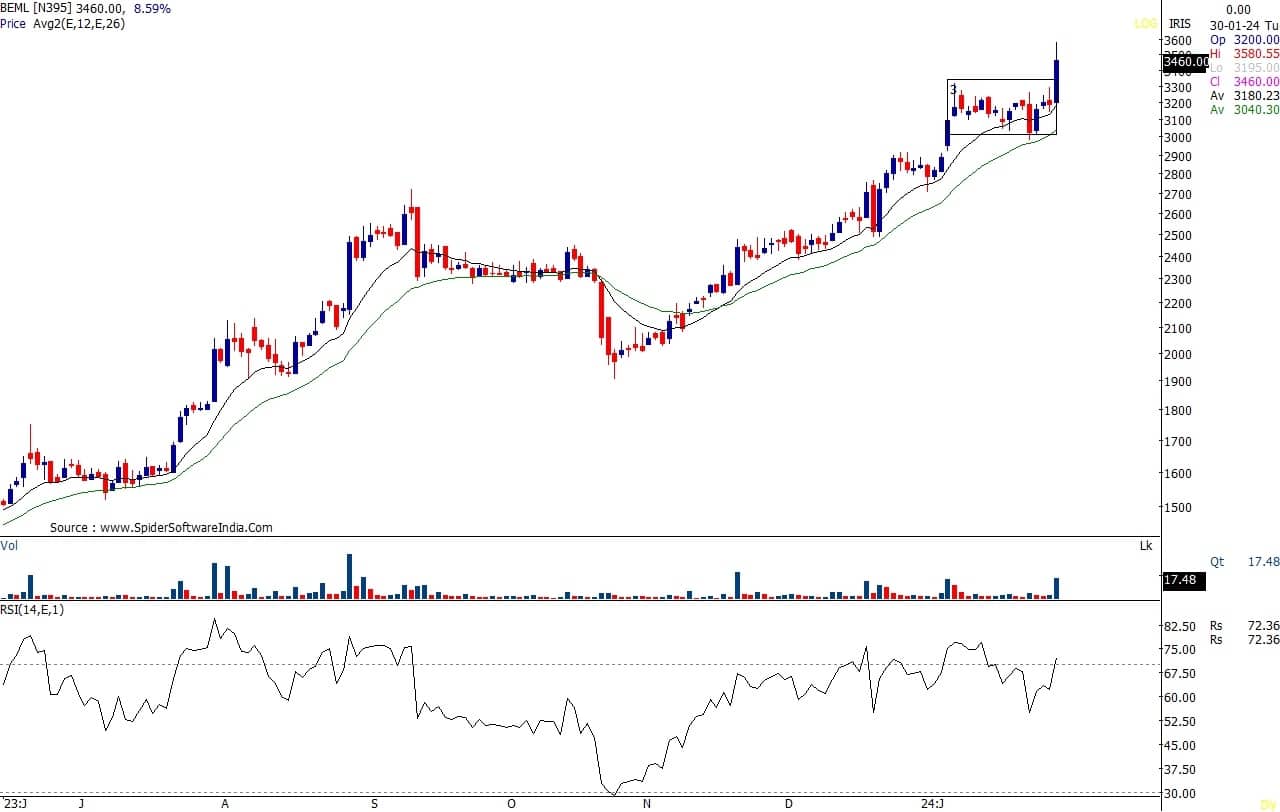Click the 24:J time axis label

click(x=932, y=803)
